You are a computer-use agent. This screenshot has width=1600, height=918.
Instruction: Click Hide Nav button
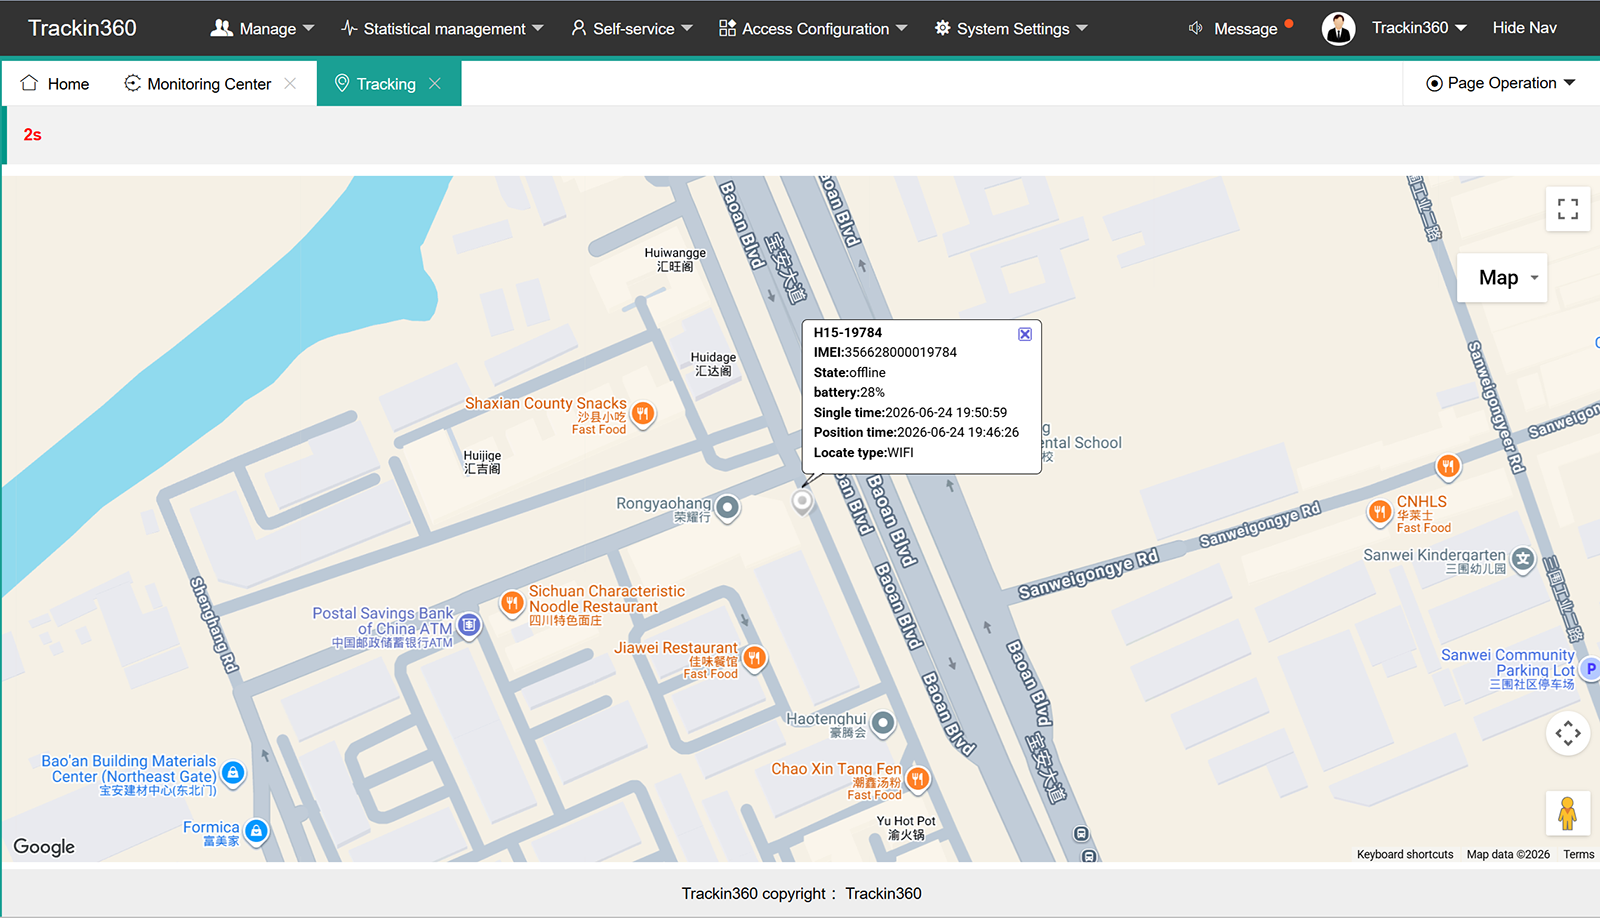pyautogui.click(x=1524, y=28)
